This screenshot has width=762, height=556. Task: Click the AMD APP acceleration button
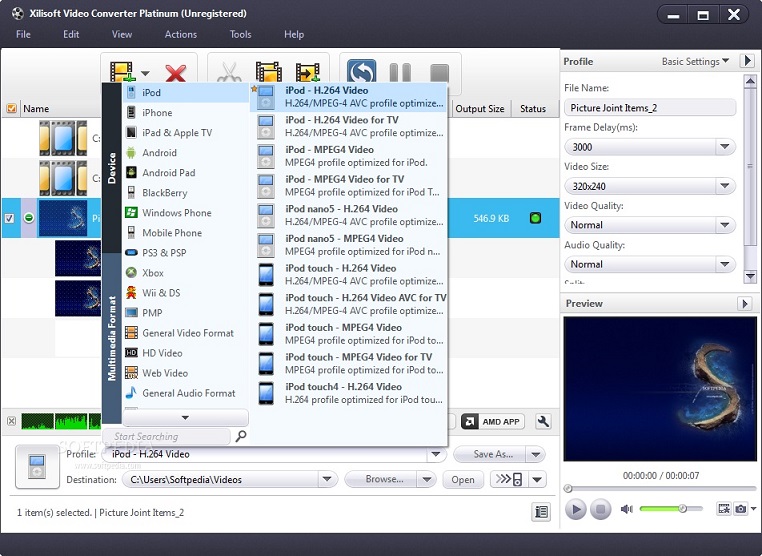494,422
